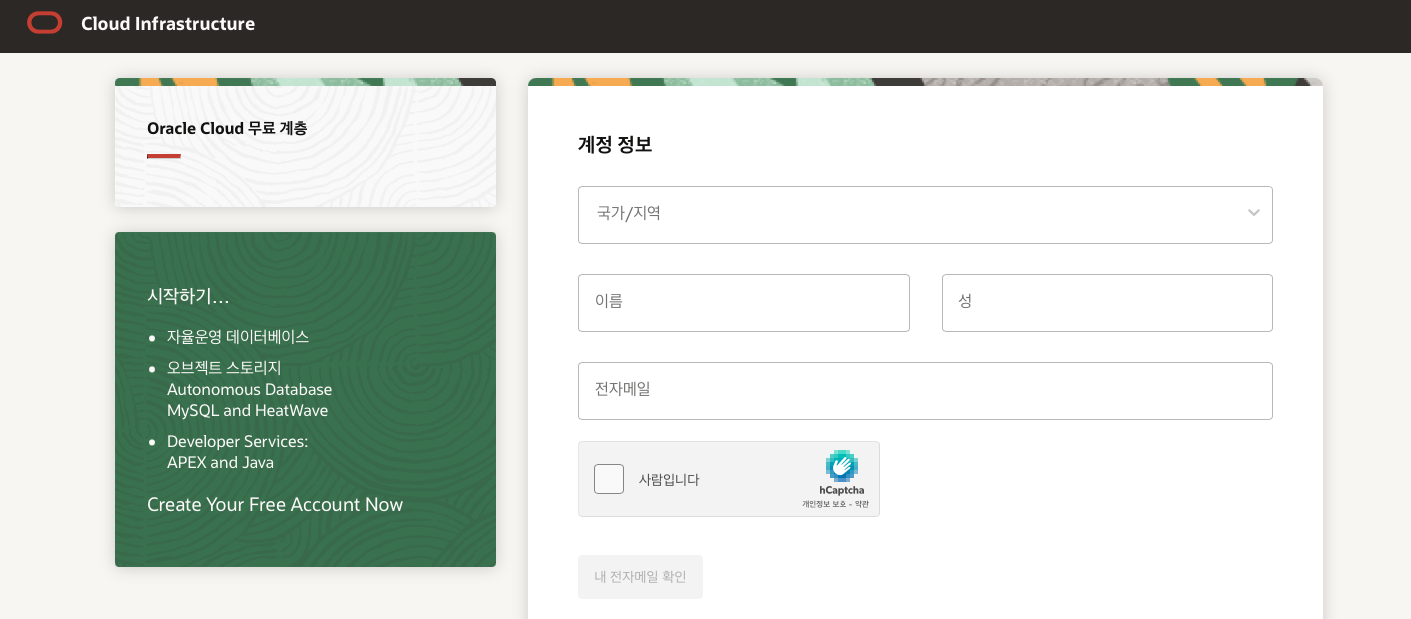Focus the 성 last name field

1107,303
